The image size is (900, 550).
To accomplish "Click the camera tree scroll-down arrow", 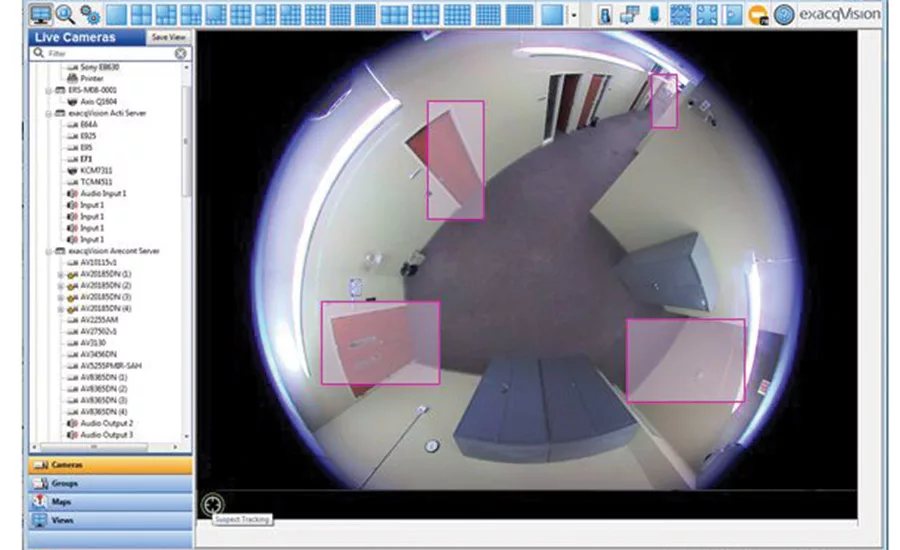I will pos(186,436).
